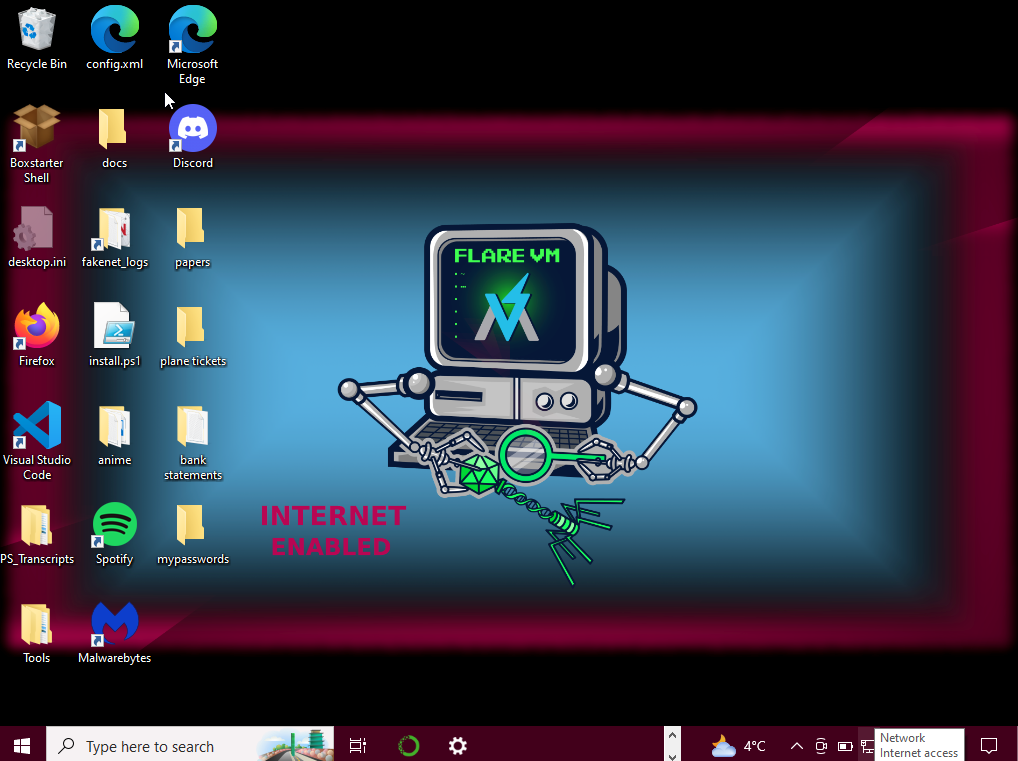Image resolution: width=1018 pixels, height=761 pixels.
Task: Select the Visual Studio Code shortcut
Action: point(37,426)
